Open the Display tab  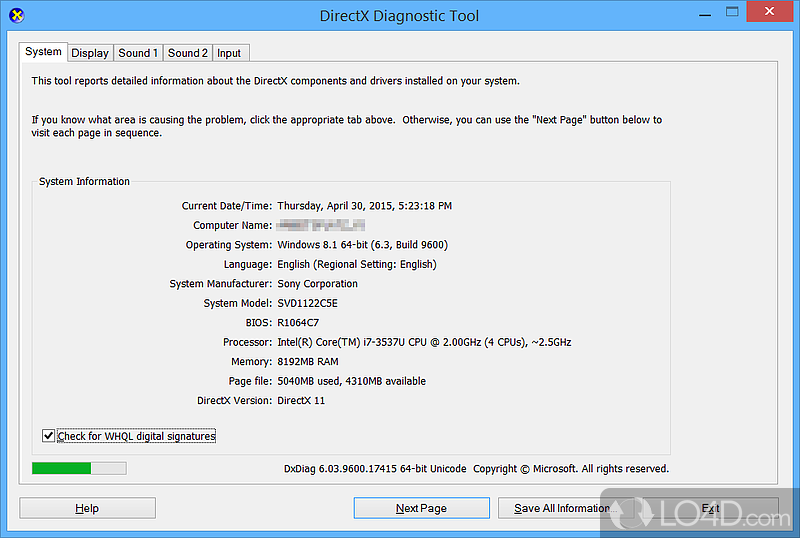coord(90,53)
